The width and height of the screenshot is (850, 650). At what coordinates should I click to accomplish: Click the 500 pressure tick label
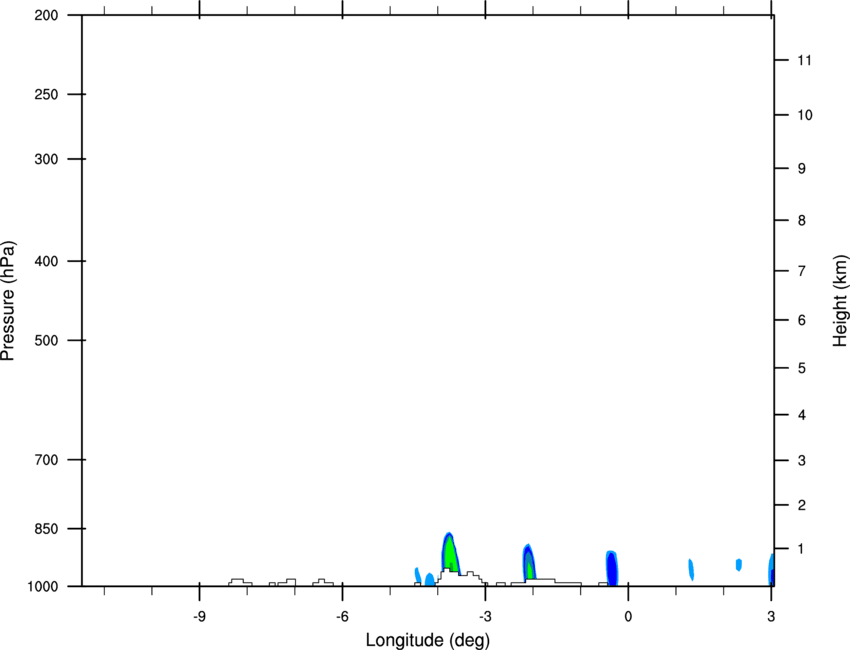tap(46, 340)
